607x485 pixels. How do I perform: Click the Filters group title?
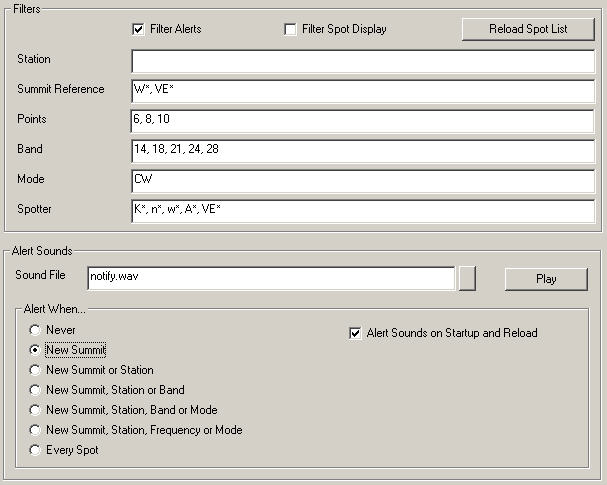click(26, 9)
